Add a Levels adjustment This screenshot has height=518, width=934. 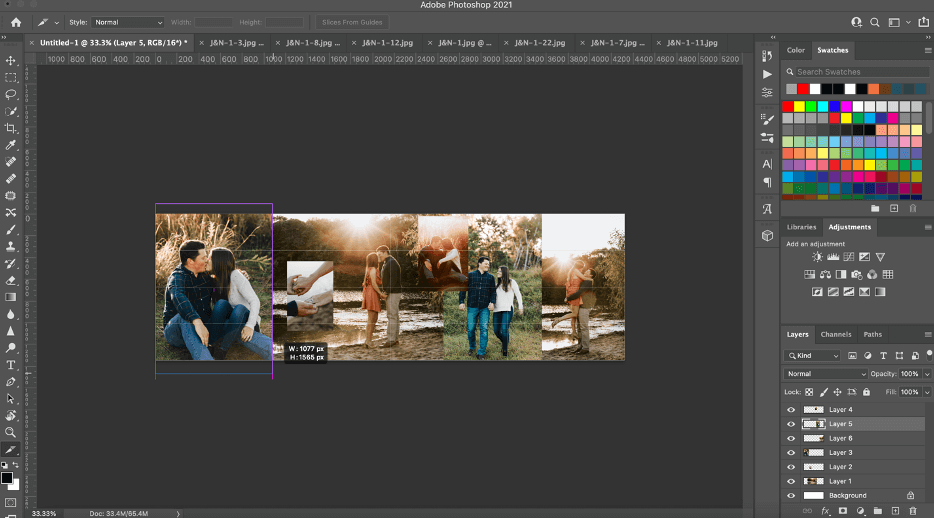(x=833, y=257)
